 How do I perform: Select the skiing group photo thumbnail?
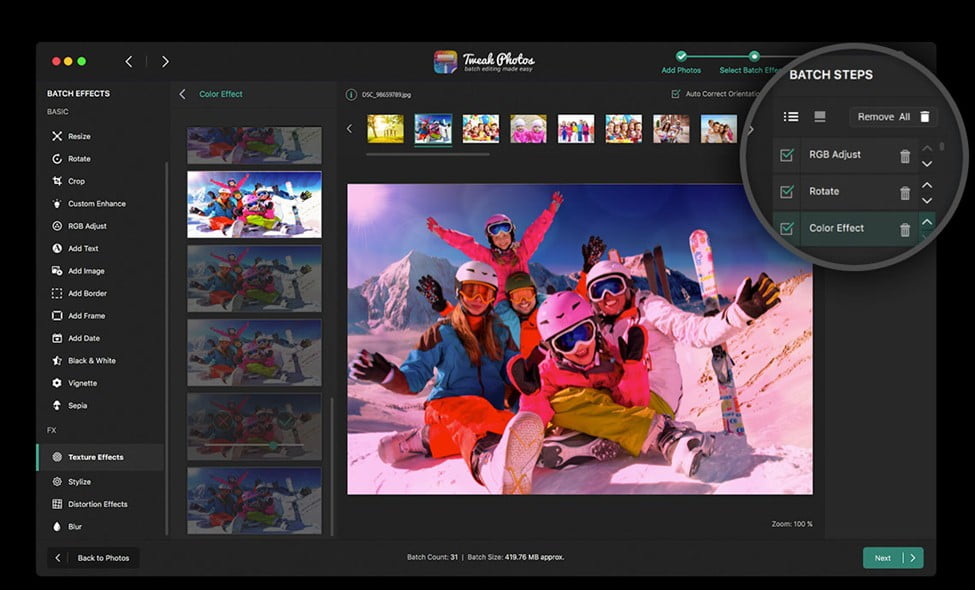coord(433,129)
